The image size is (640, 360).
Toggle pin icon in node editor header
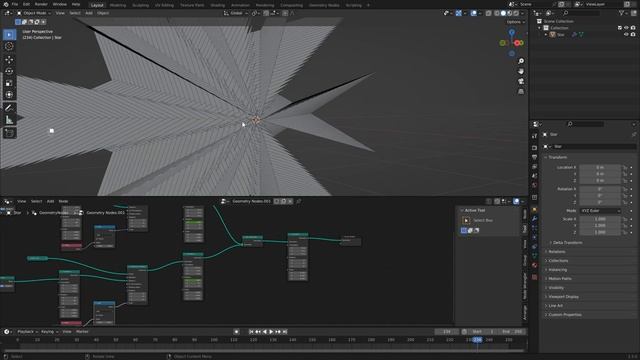(299, 201)
